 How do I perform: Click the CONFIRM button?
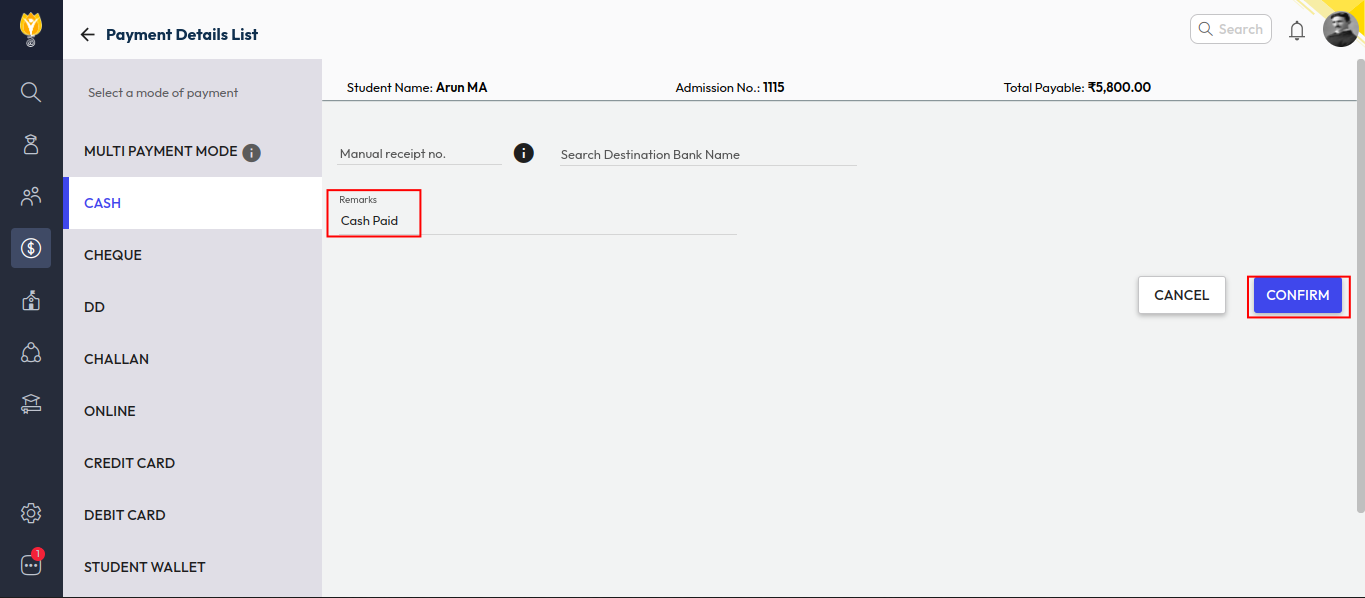1297,295
